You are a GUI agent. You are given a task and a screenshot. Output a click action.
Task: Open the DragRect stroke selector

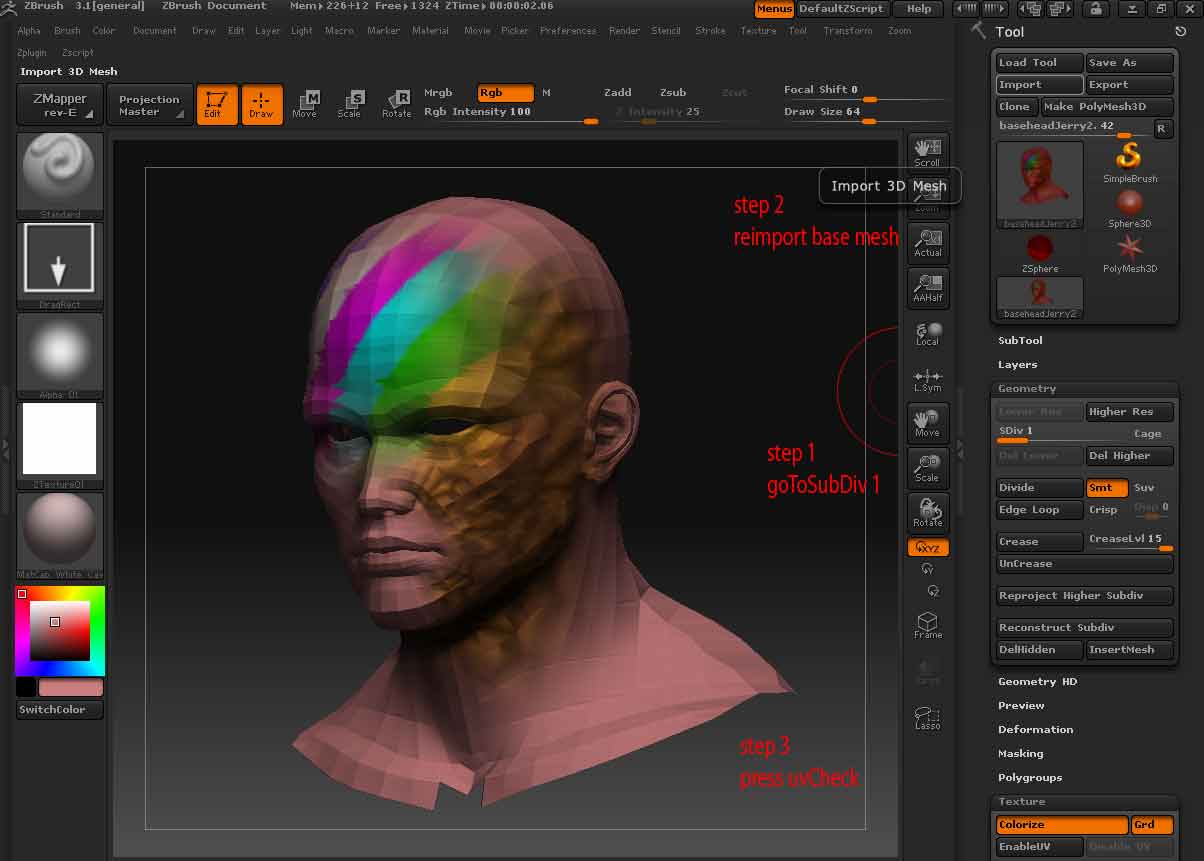coord(60,265)
